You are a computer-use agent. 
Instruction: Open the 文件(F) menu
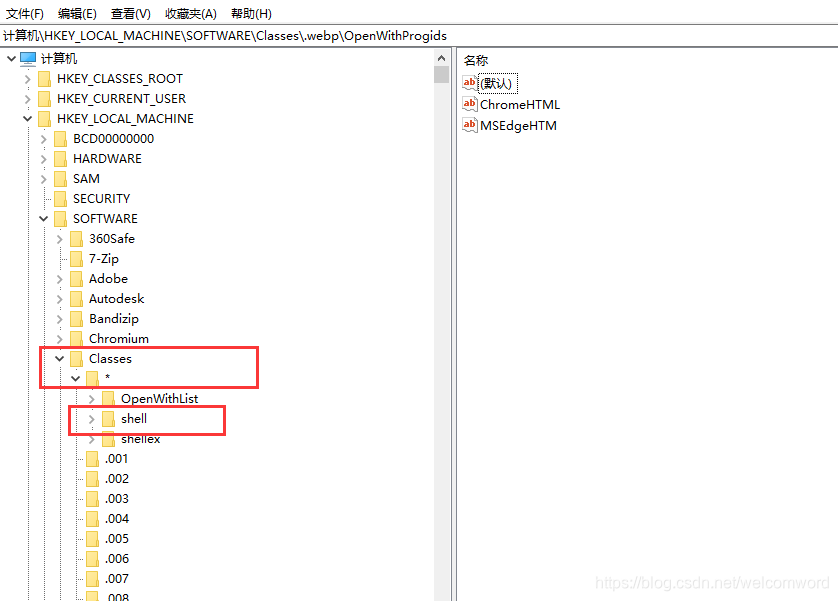click(25, 13)
